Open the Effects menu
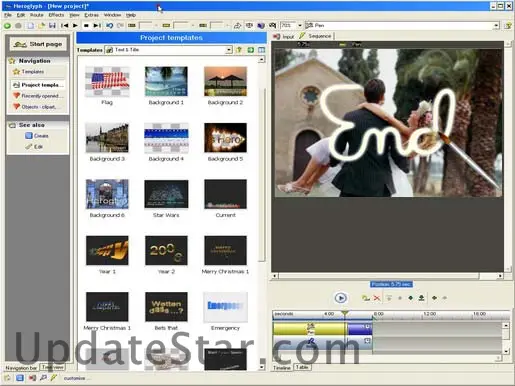The width and height of the screenshot is (515, 386). (56, 15)
